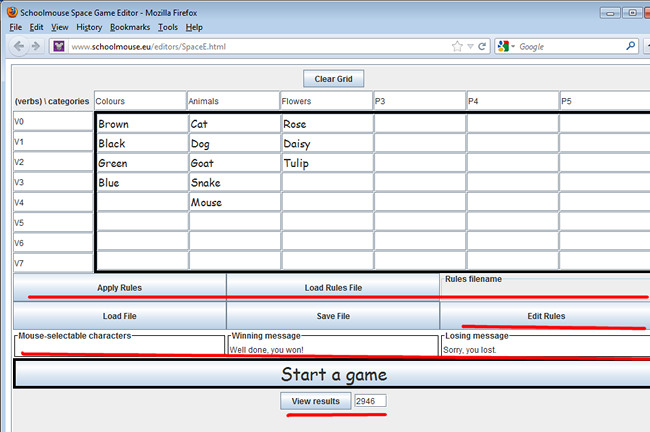This screenshot has width=650, height=432.
Task: Click the magnifier search icon
Action: click(x=630, y=46)
